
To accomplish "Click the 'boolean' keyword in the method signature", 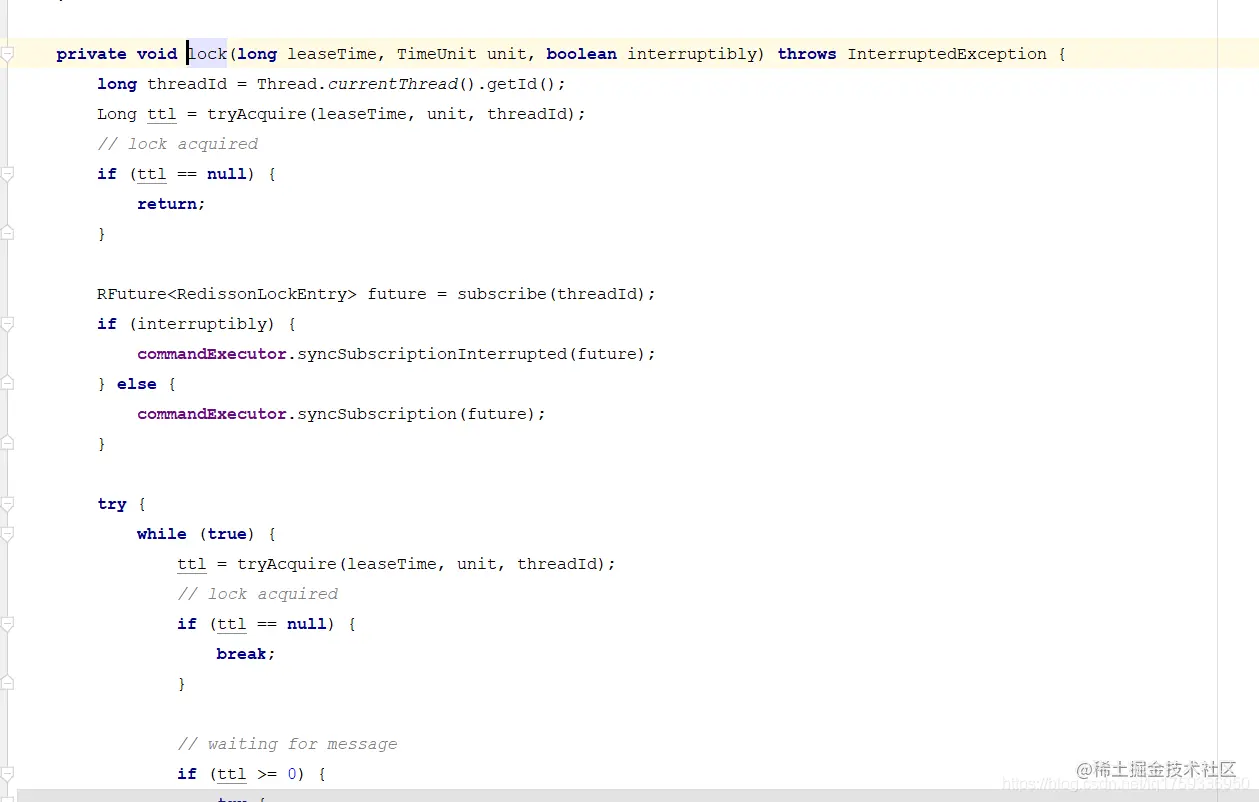I will click(582, 54).
